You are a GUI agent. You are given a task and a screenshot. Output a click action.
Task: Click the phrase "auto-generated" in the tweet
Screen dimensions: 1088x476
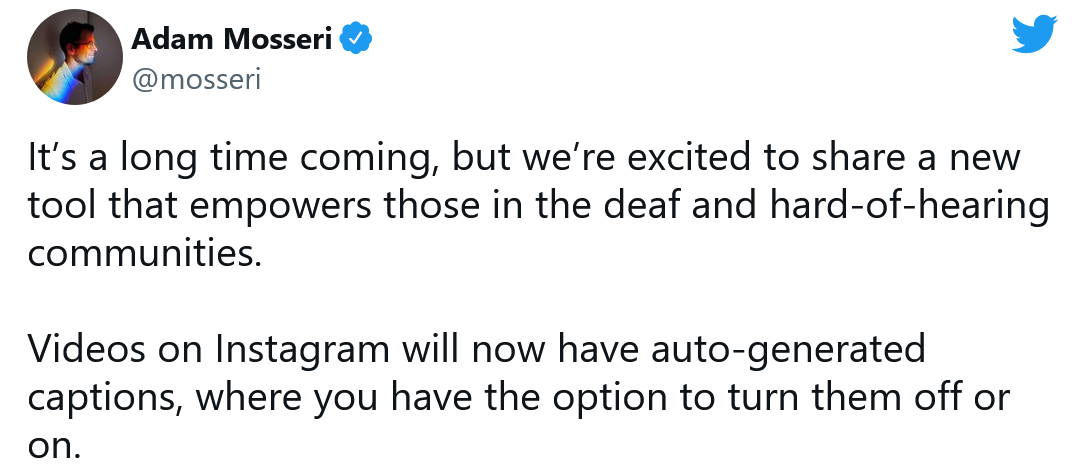tap(787, 350)
